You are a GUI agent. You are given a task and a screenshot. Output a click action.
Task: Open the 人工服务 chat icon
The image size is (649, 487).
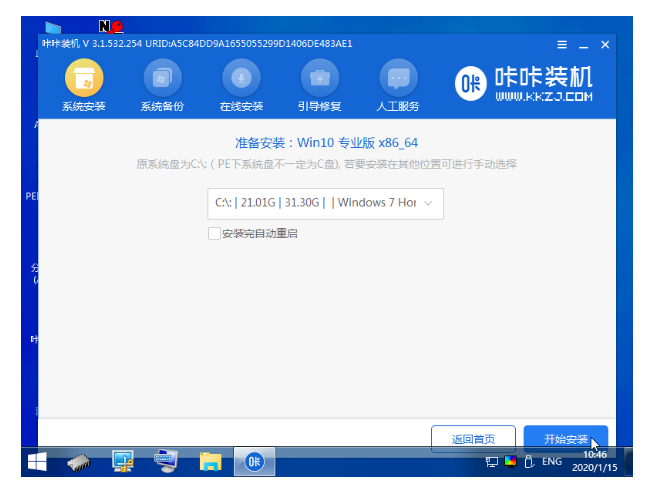(398, 78)
